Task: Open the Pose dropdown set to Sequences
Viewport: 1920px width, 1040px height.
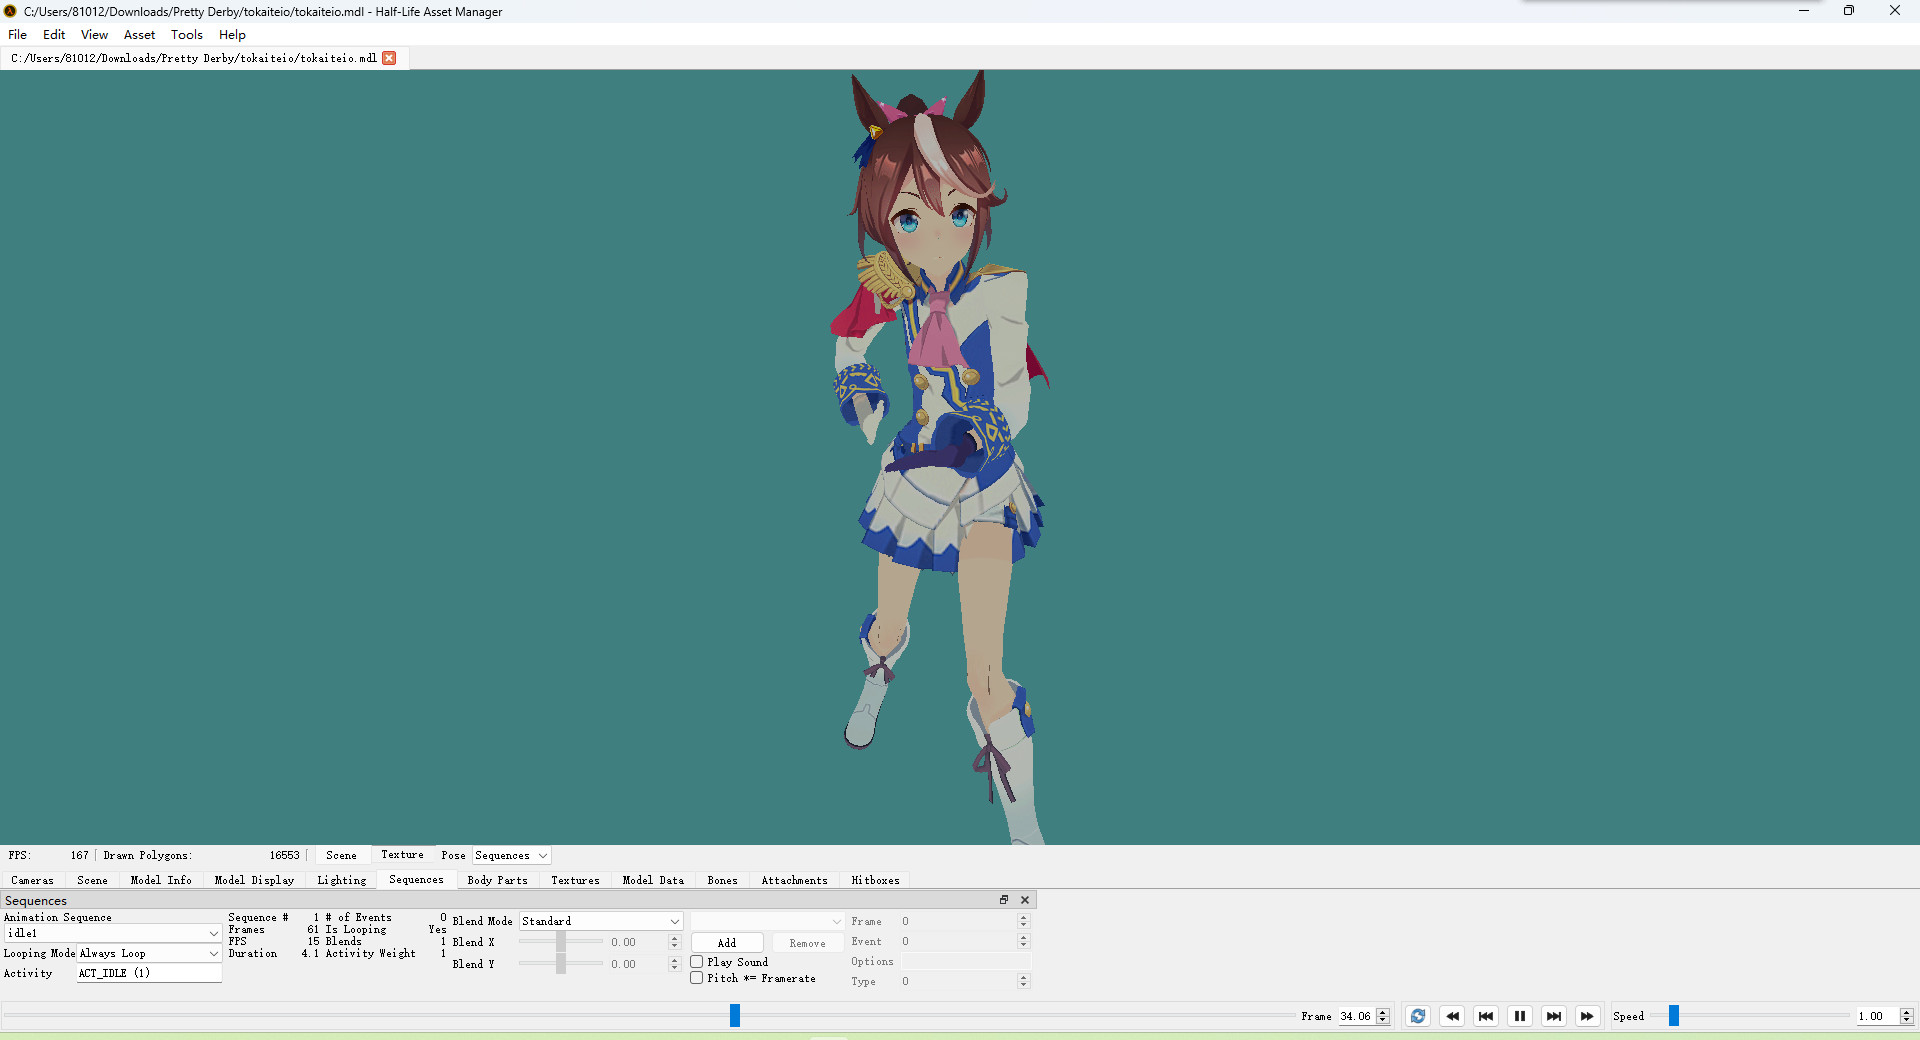Action: click(511, 856)
